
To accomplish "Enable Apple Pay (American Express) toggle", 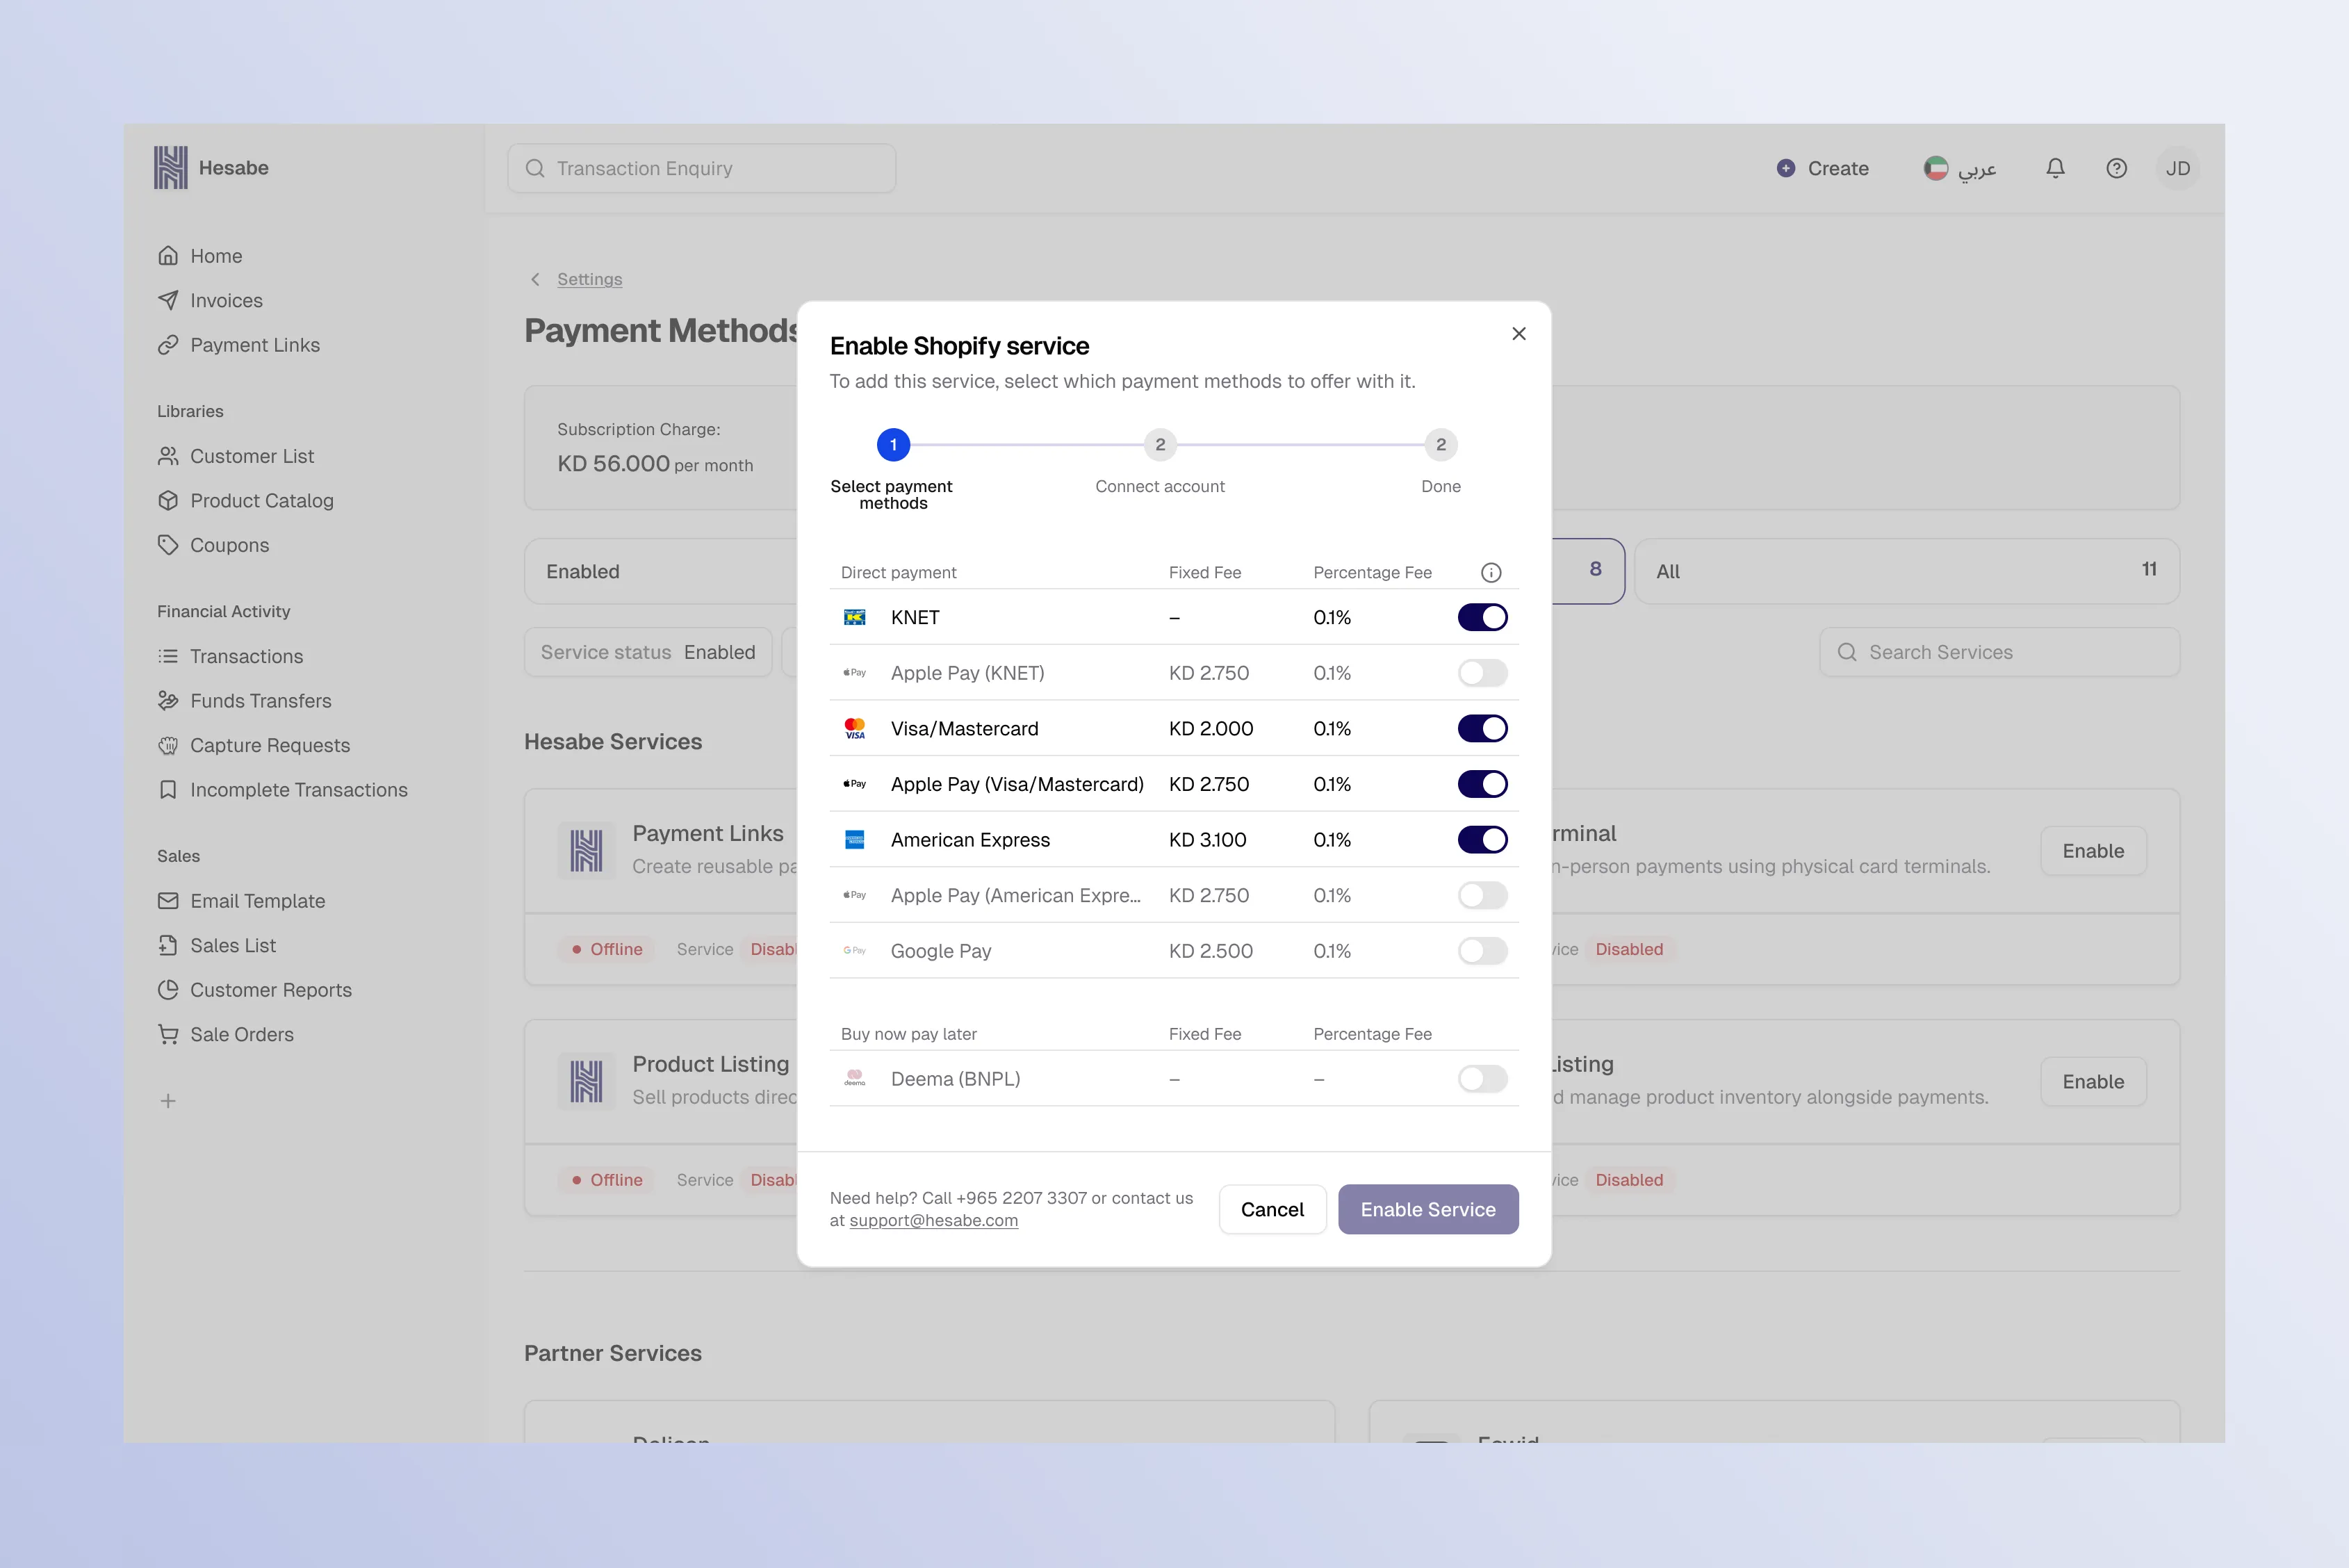I will tap(1482, 895).
